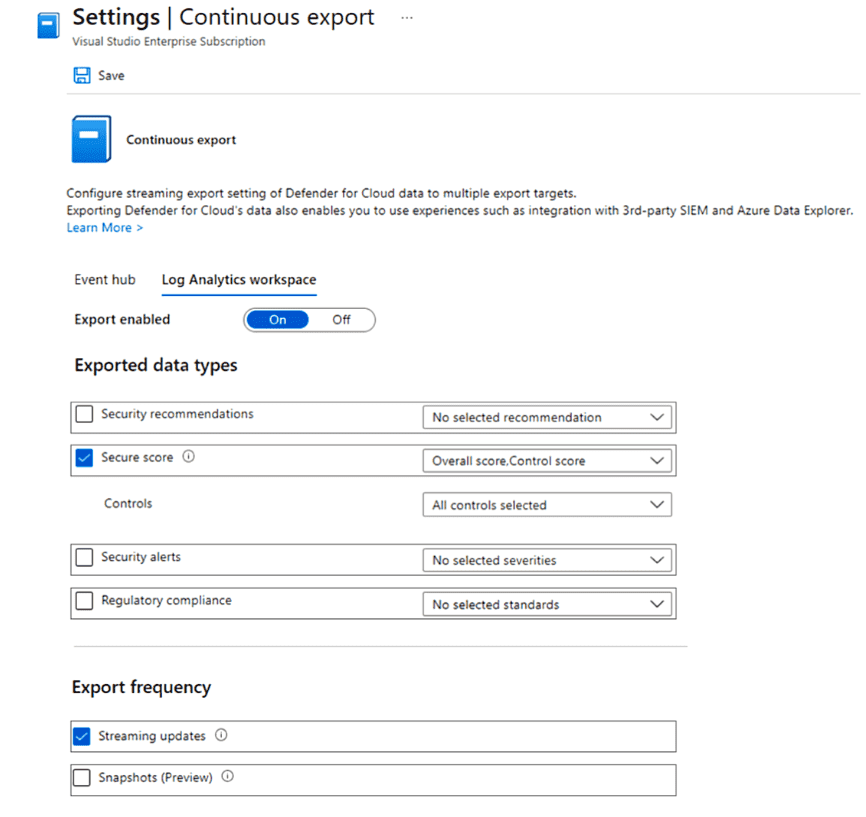Screen dimensions: 866x817
Task: Turn Export enabled toggle to Off
Action: click(x=342, y=320)
